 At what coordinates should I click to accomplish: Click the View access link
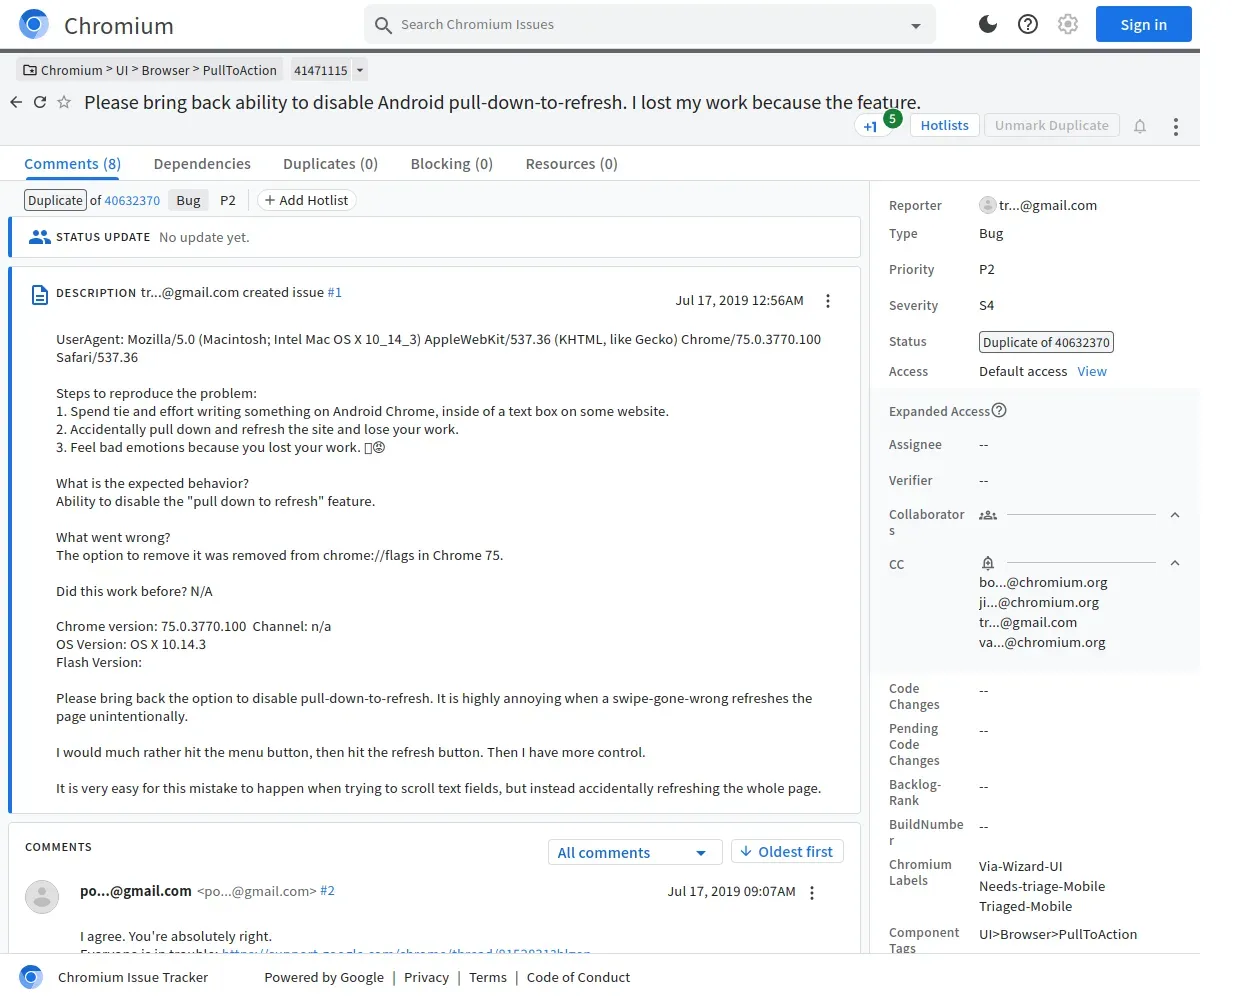tap(1092, 371)
